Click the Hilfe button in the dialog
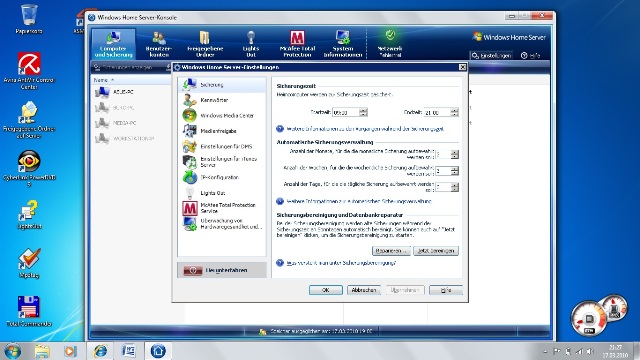Screen dimensions: 640x360 point(446,290)
